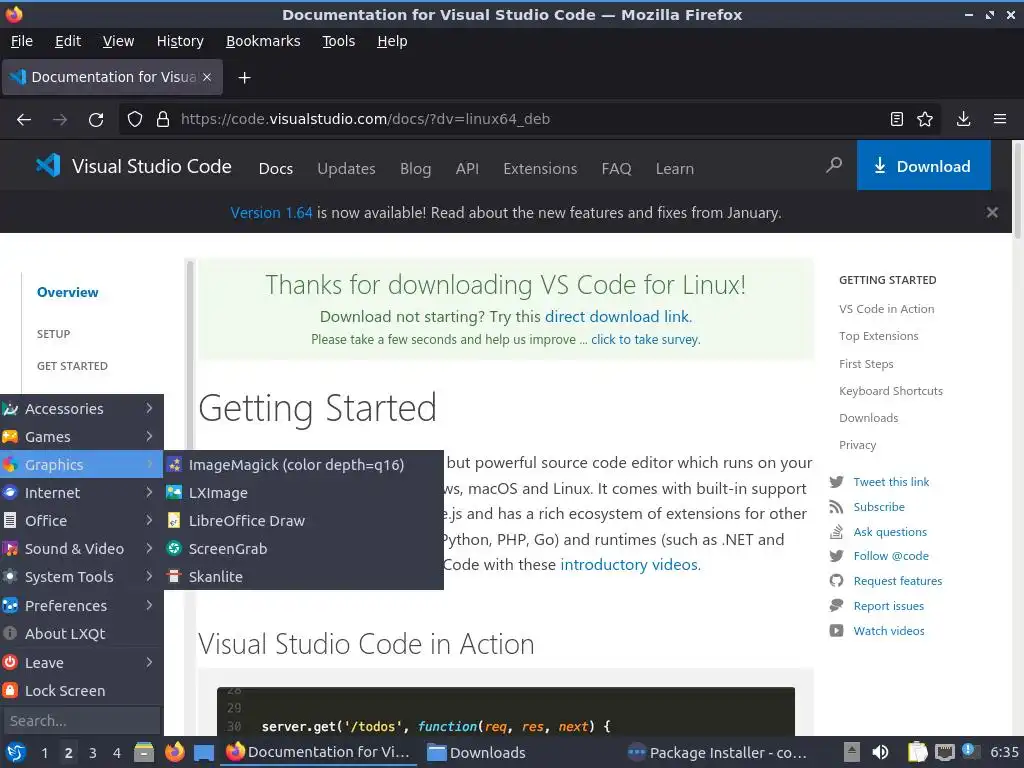Open the Help menu
1024x768 pixels.
pos(392,41)
